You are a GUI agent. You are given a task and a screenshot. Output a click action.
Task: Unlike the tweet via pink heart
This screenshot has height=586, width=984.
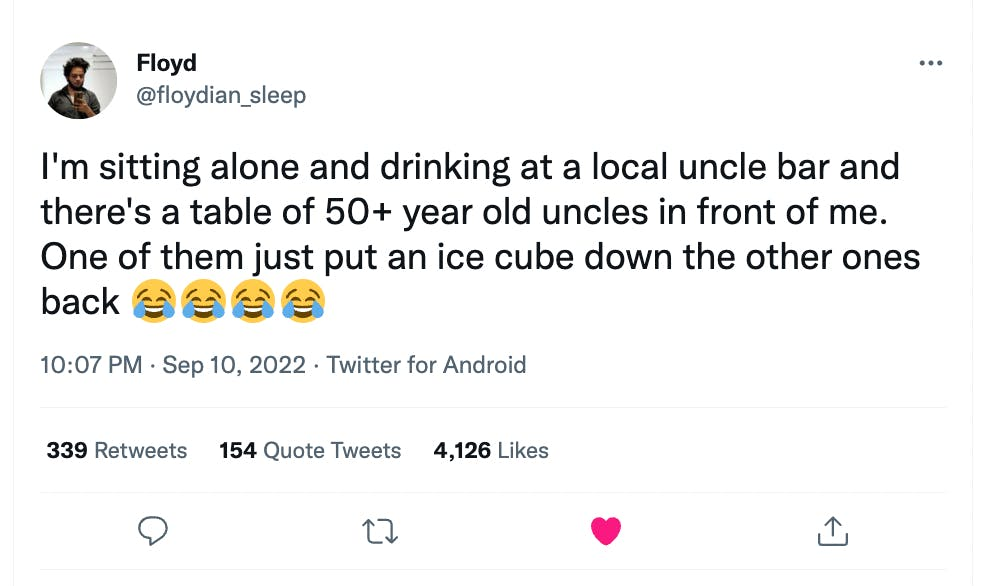(x=606, y=531)
